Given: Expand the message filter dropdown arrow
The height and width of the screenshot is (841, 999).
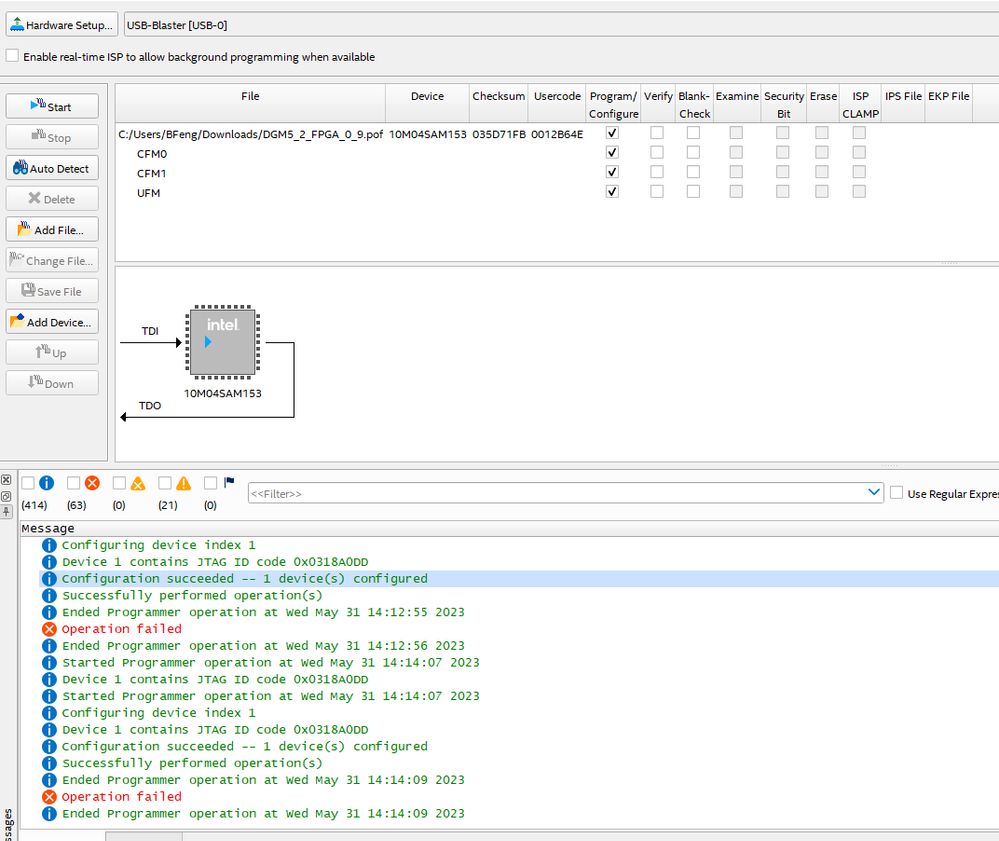Looking at the screenshot, I should point(874,493).
